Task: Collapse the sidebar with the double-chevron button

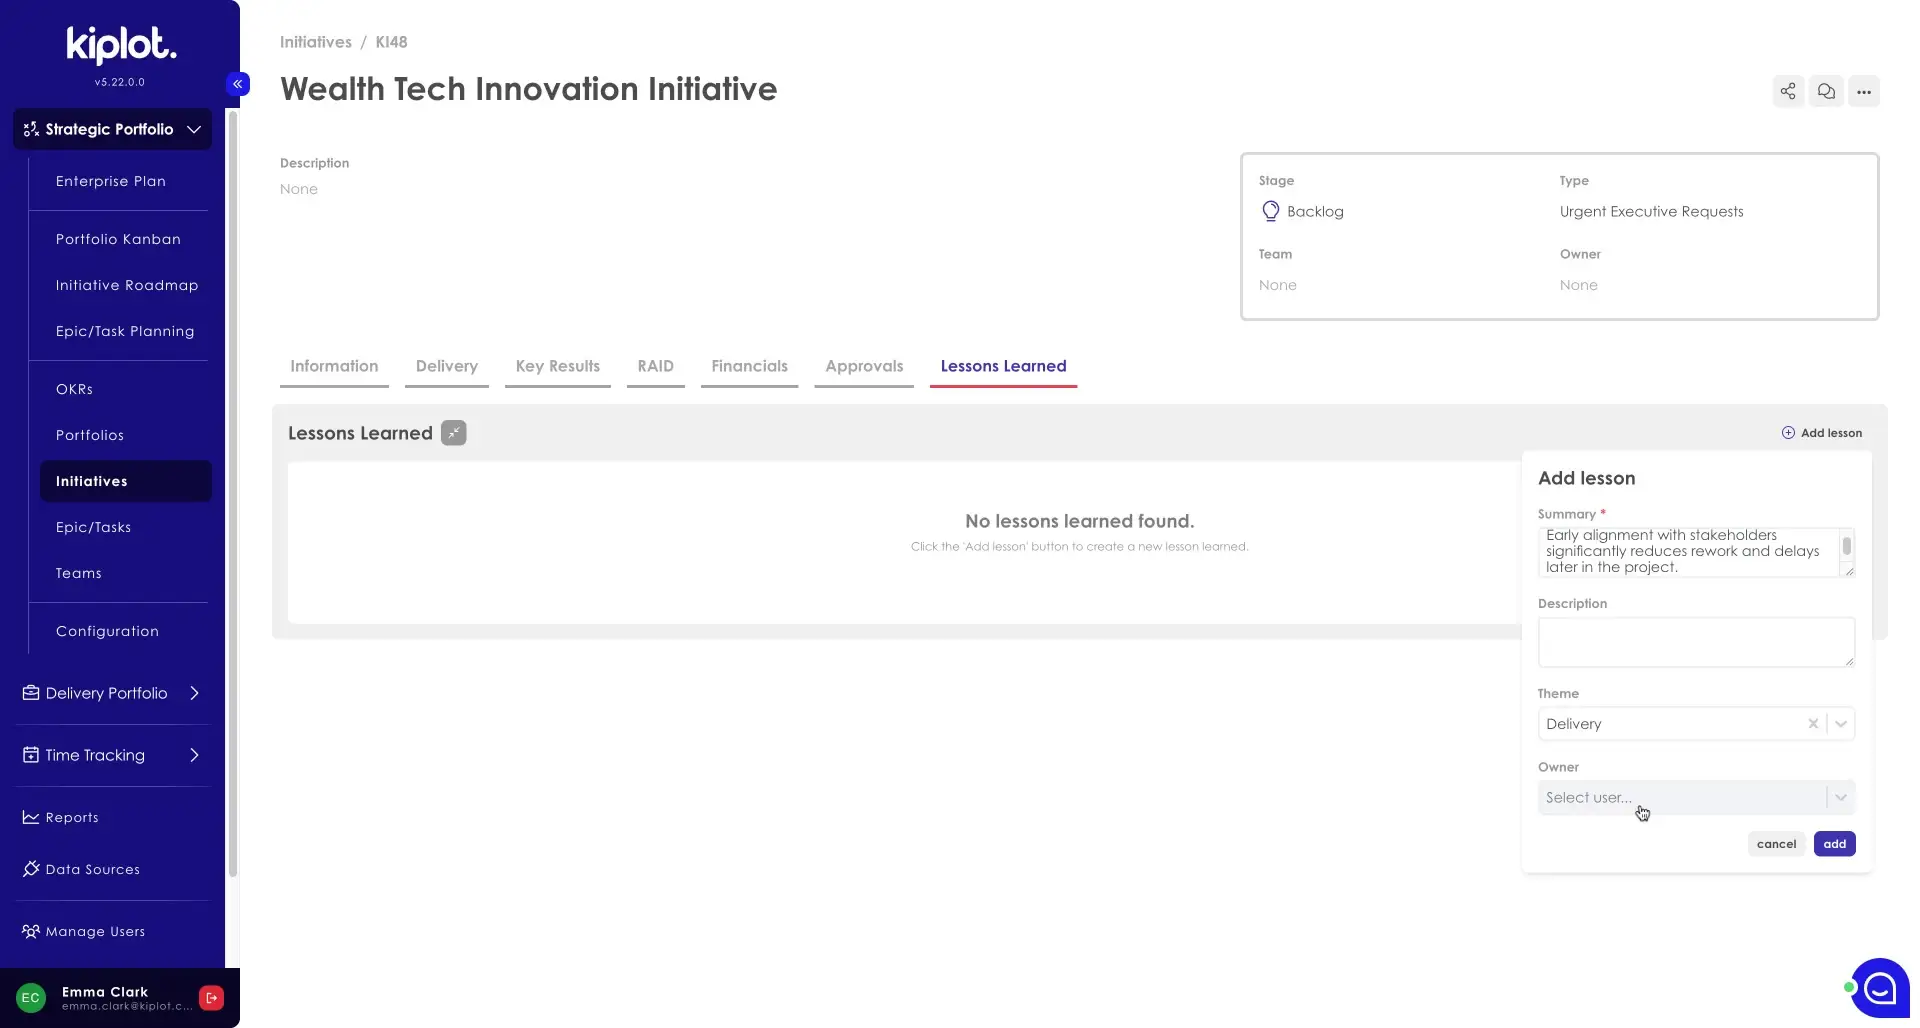Action: point(238,84)
